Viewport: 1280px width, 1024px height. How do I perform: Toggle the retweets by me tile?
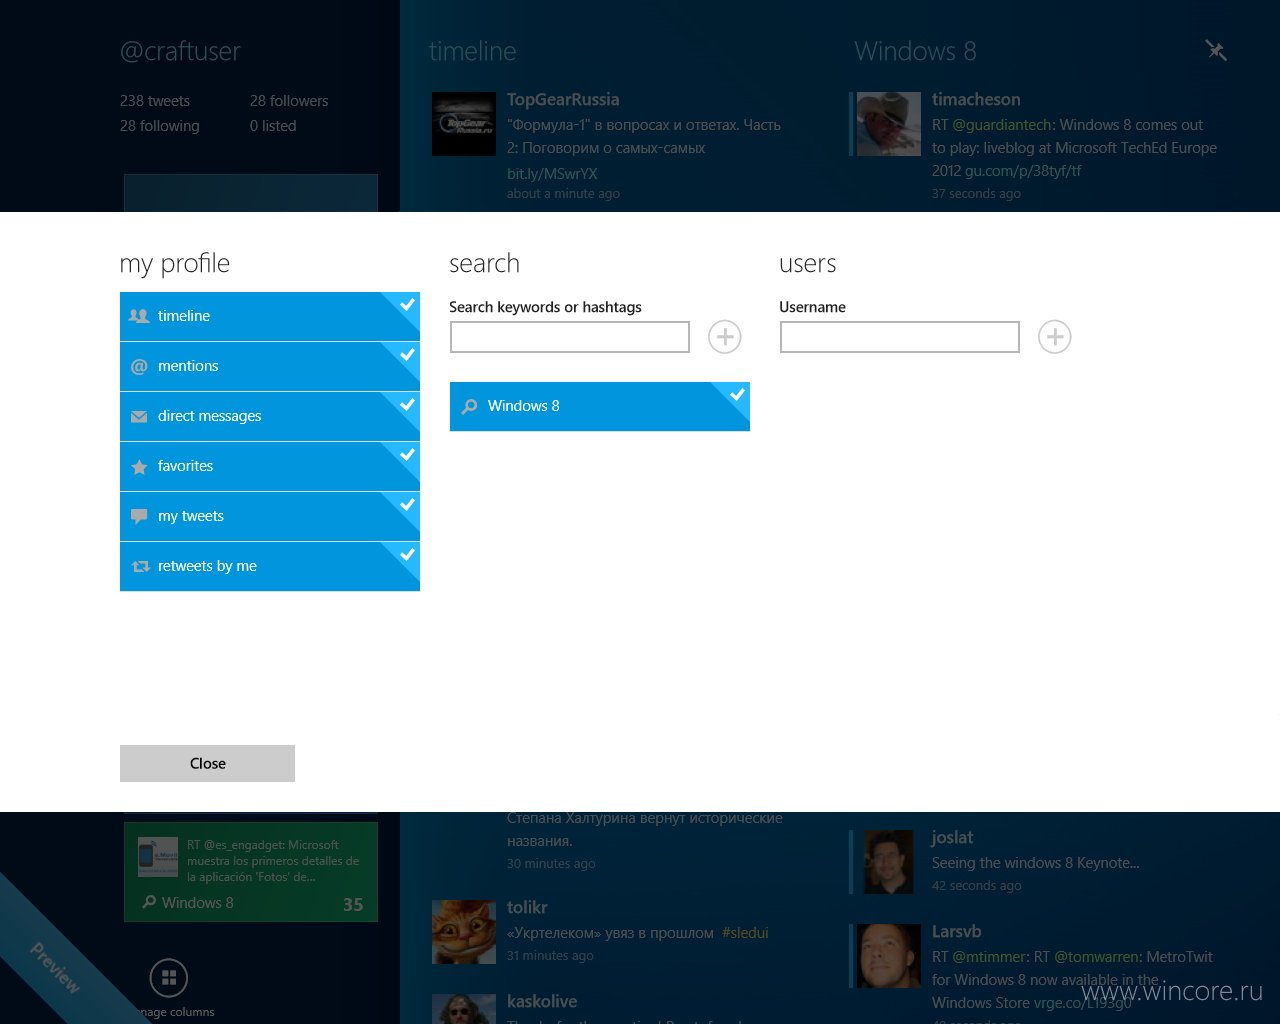270,566
